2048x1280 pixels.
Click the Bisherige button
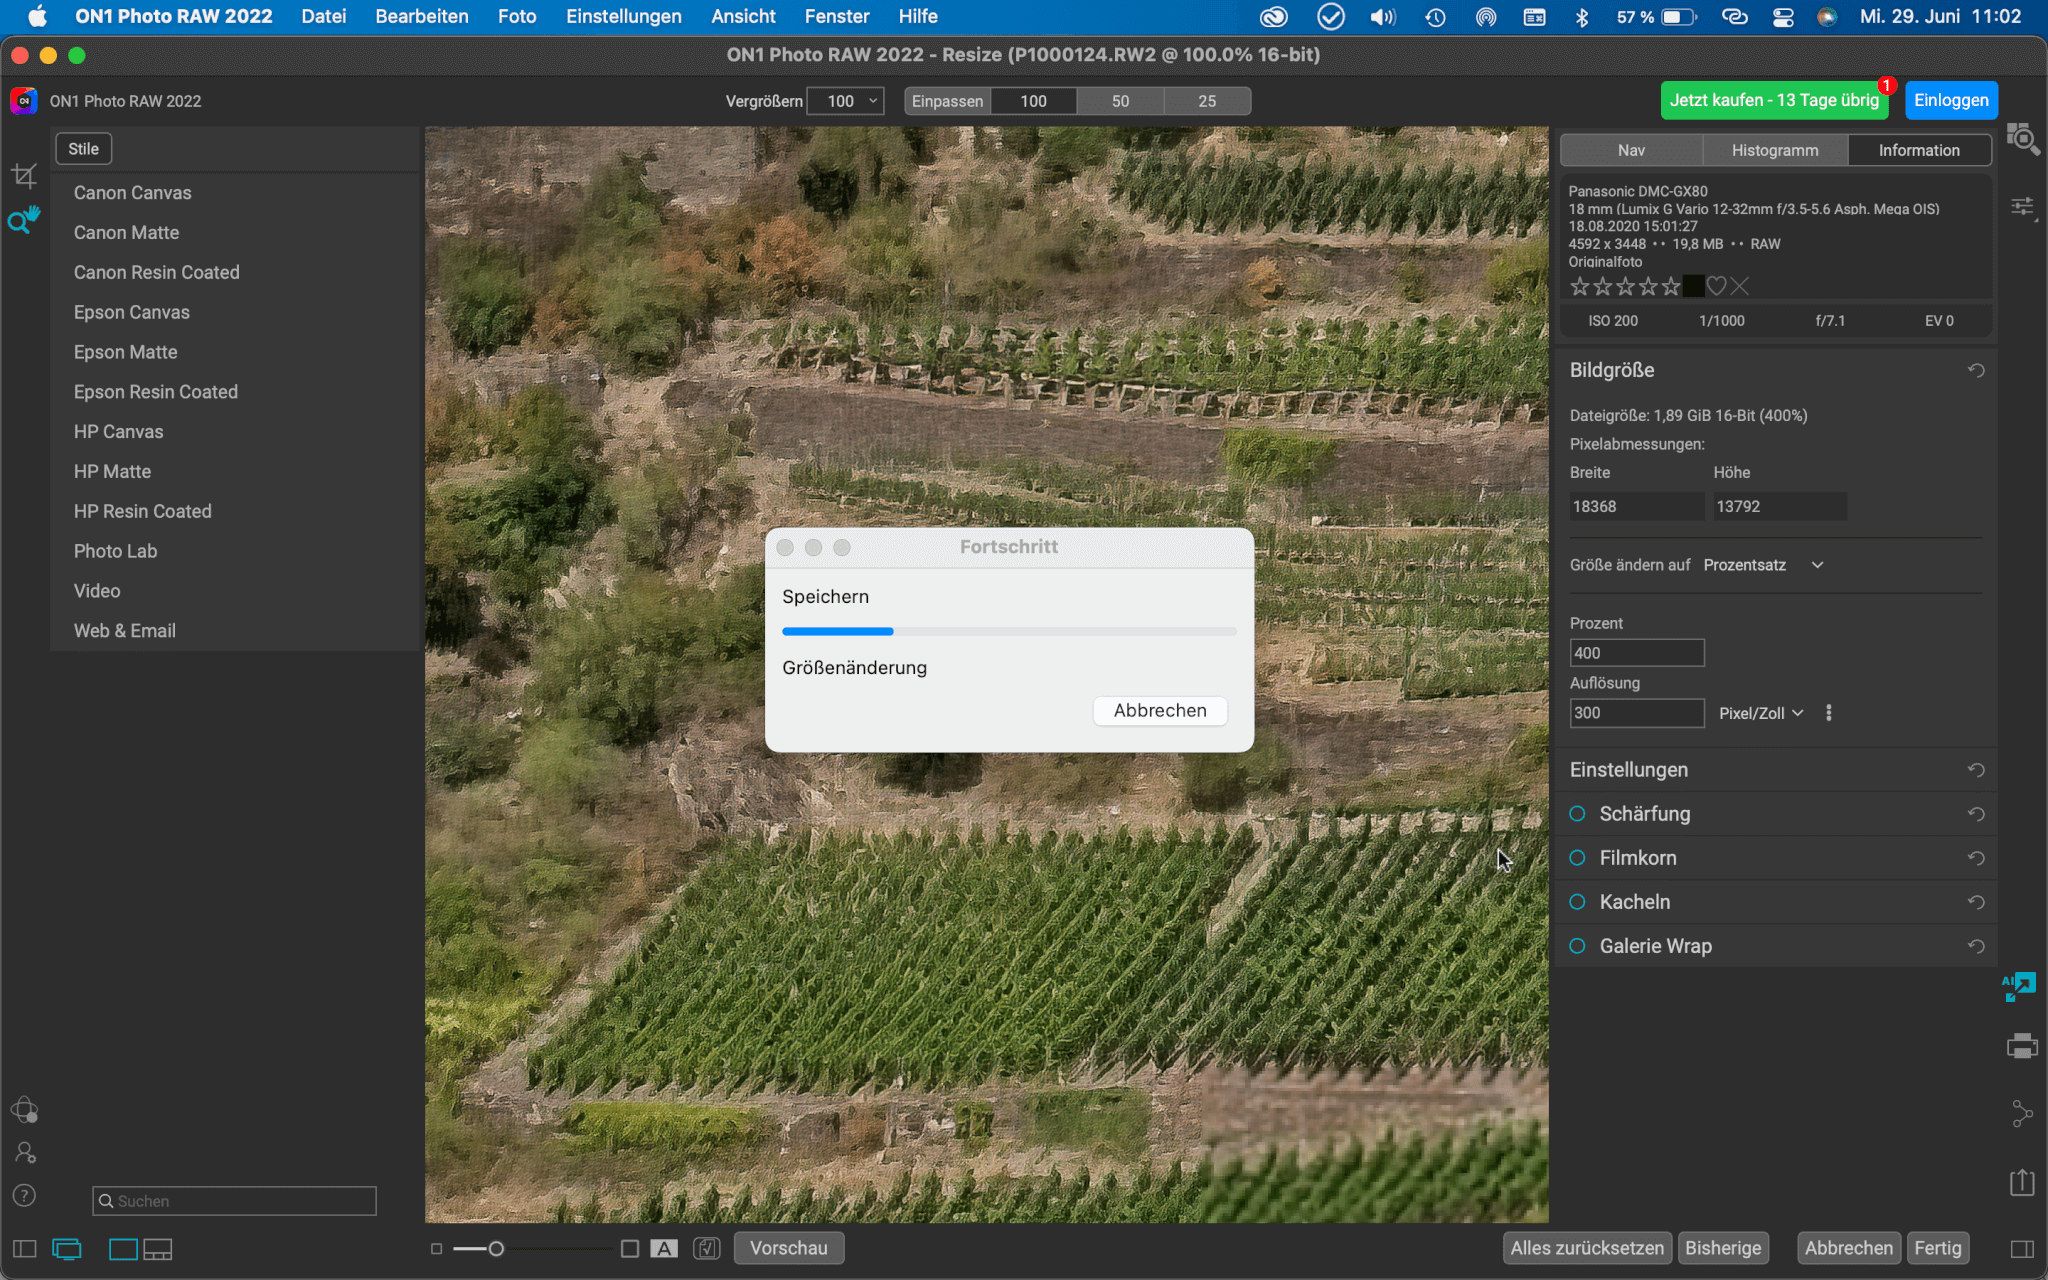point(1723,1248)
